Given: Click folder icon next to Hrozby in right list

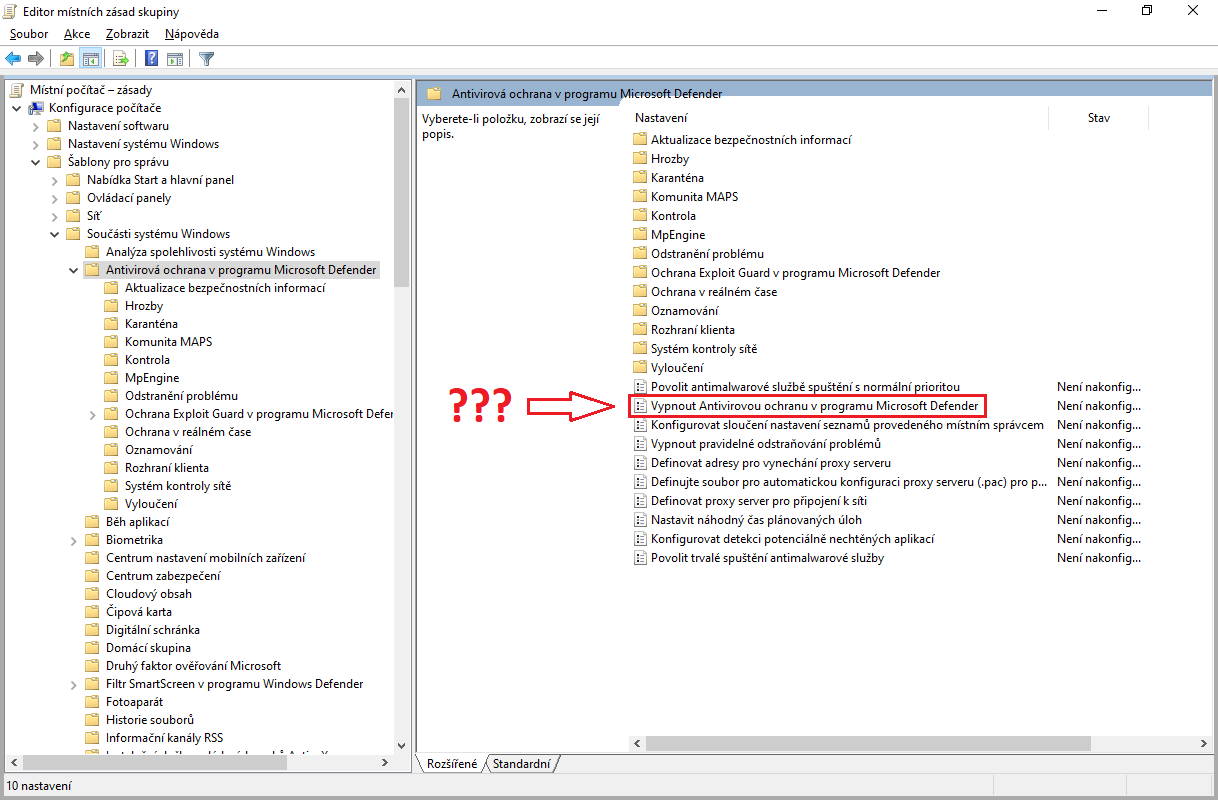Looking at the screenshot, I should click(x=640, y=158).
